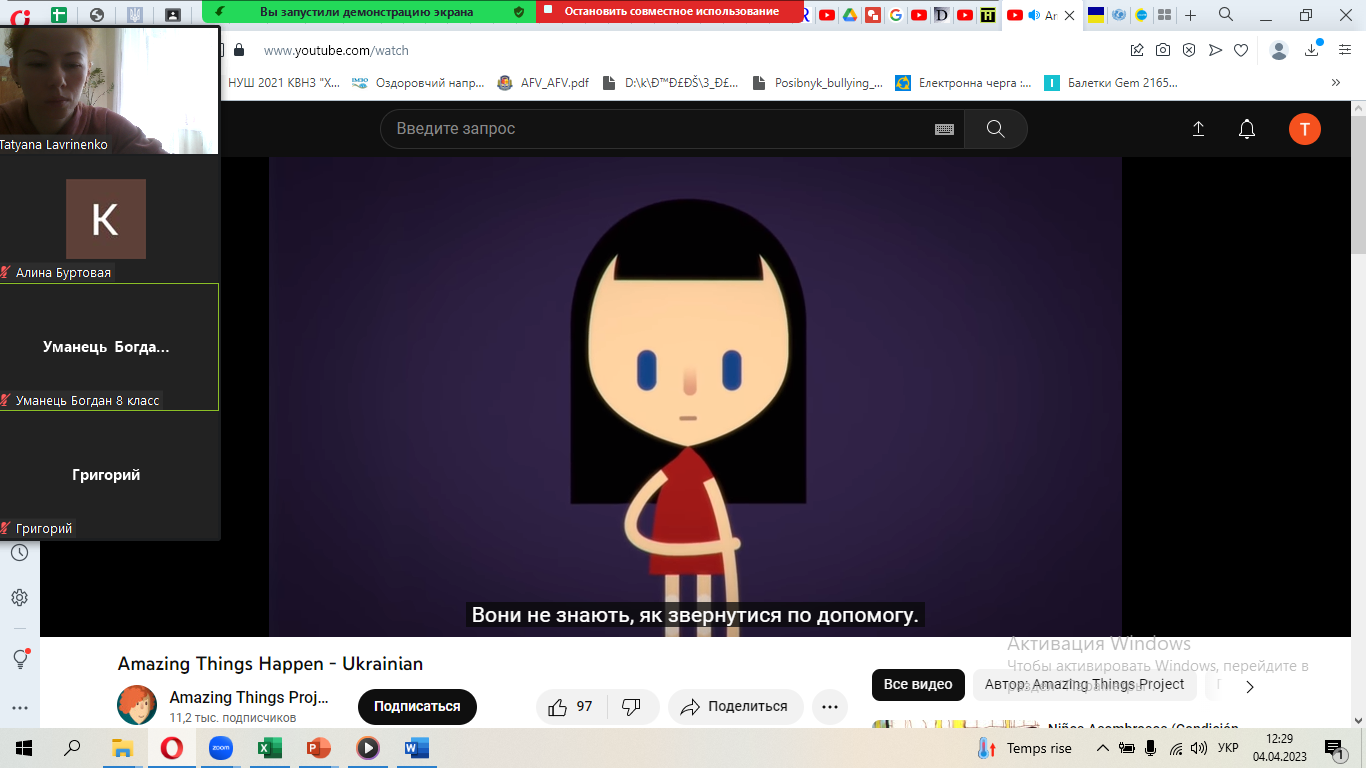This screenshot has height=768, width=1366.
Task: Show next chips with right arrow
Action: 1249,687
